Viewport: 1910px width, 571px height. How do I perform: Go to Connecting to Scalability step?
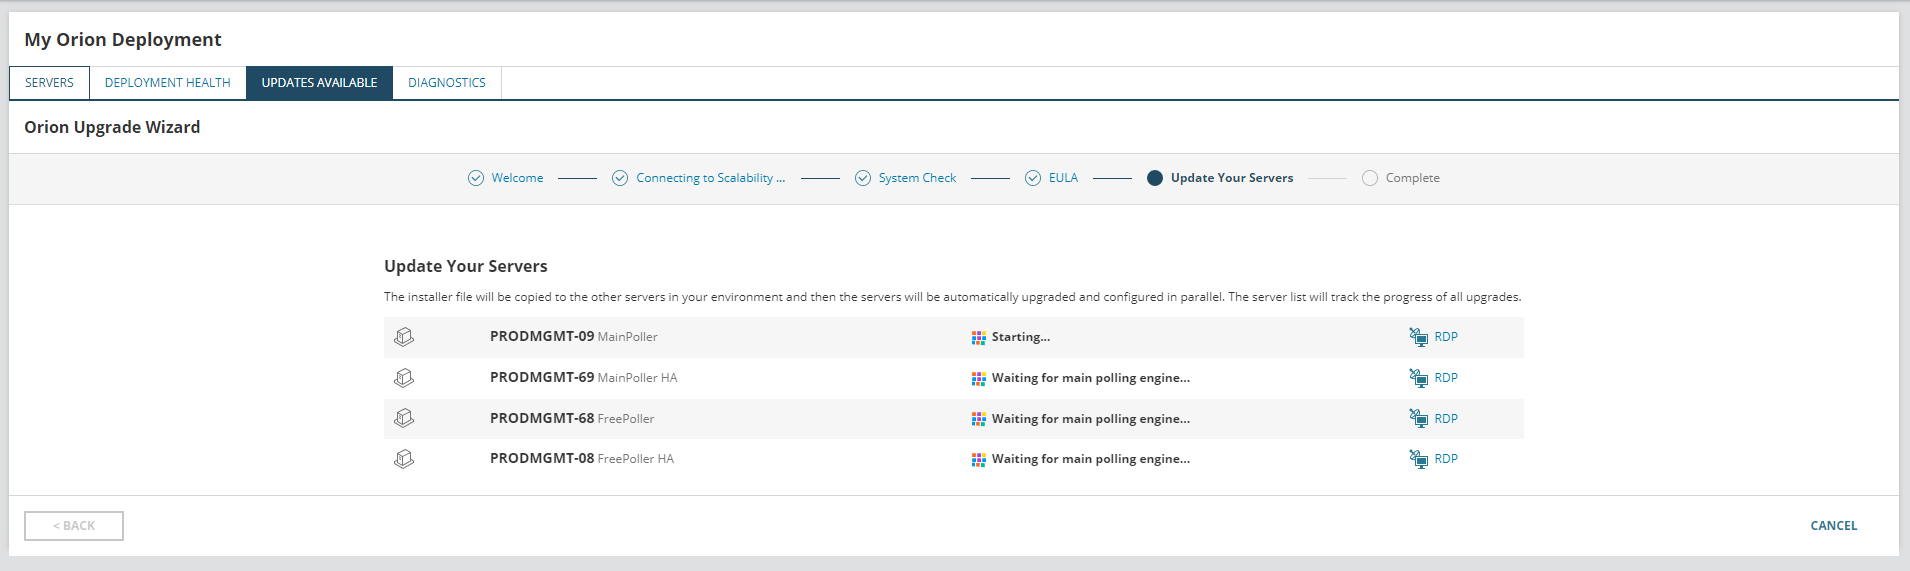[711, 178]
